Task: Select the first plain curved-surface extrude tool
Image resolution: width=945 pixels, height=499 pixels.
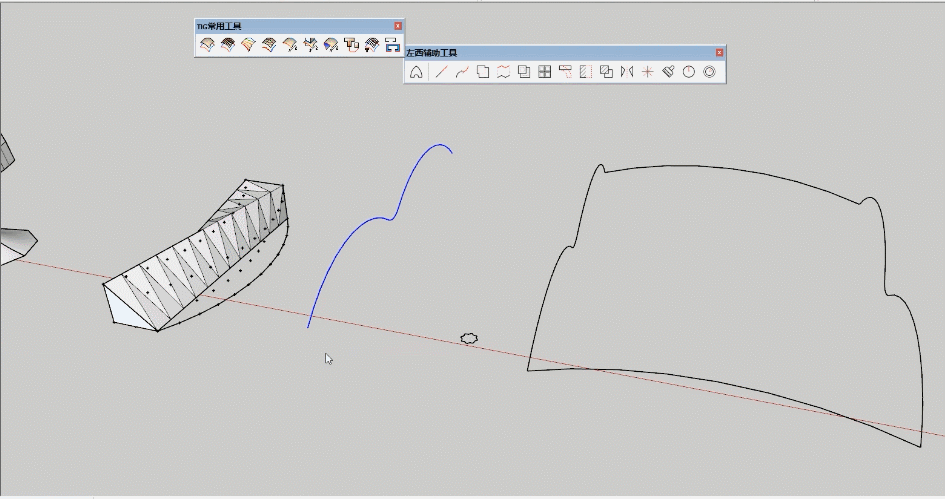Action: [x=207, y=45]
